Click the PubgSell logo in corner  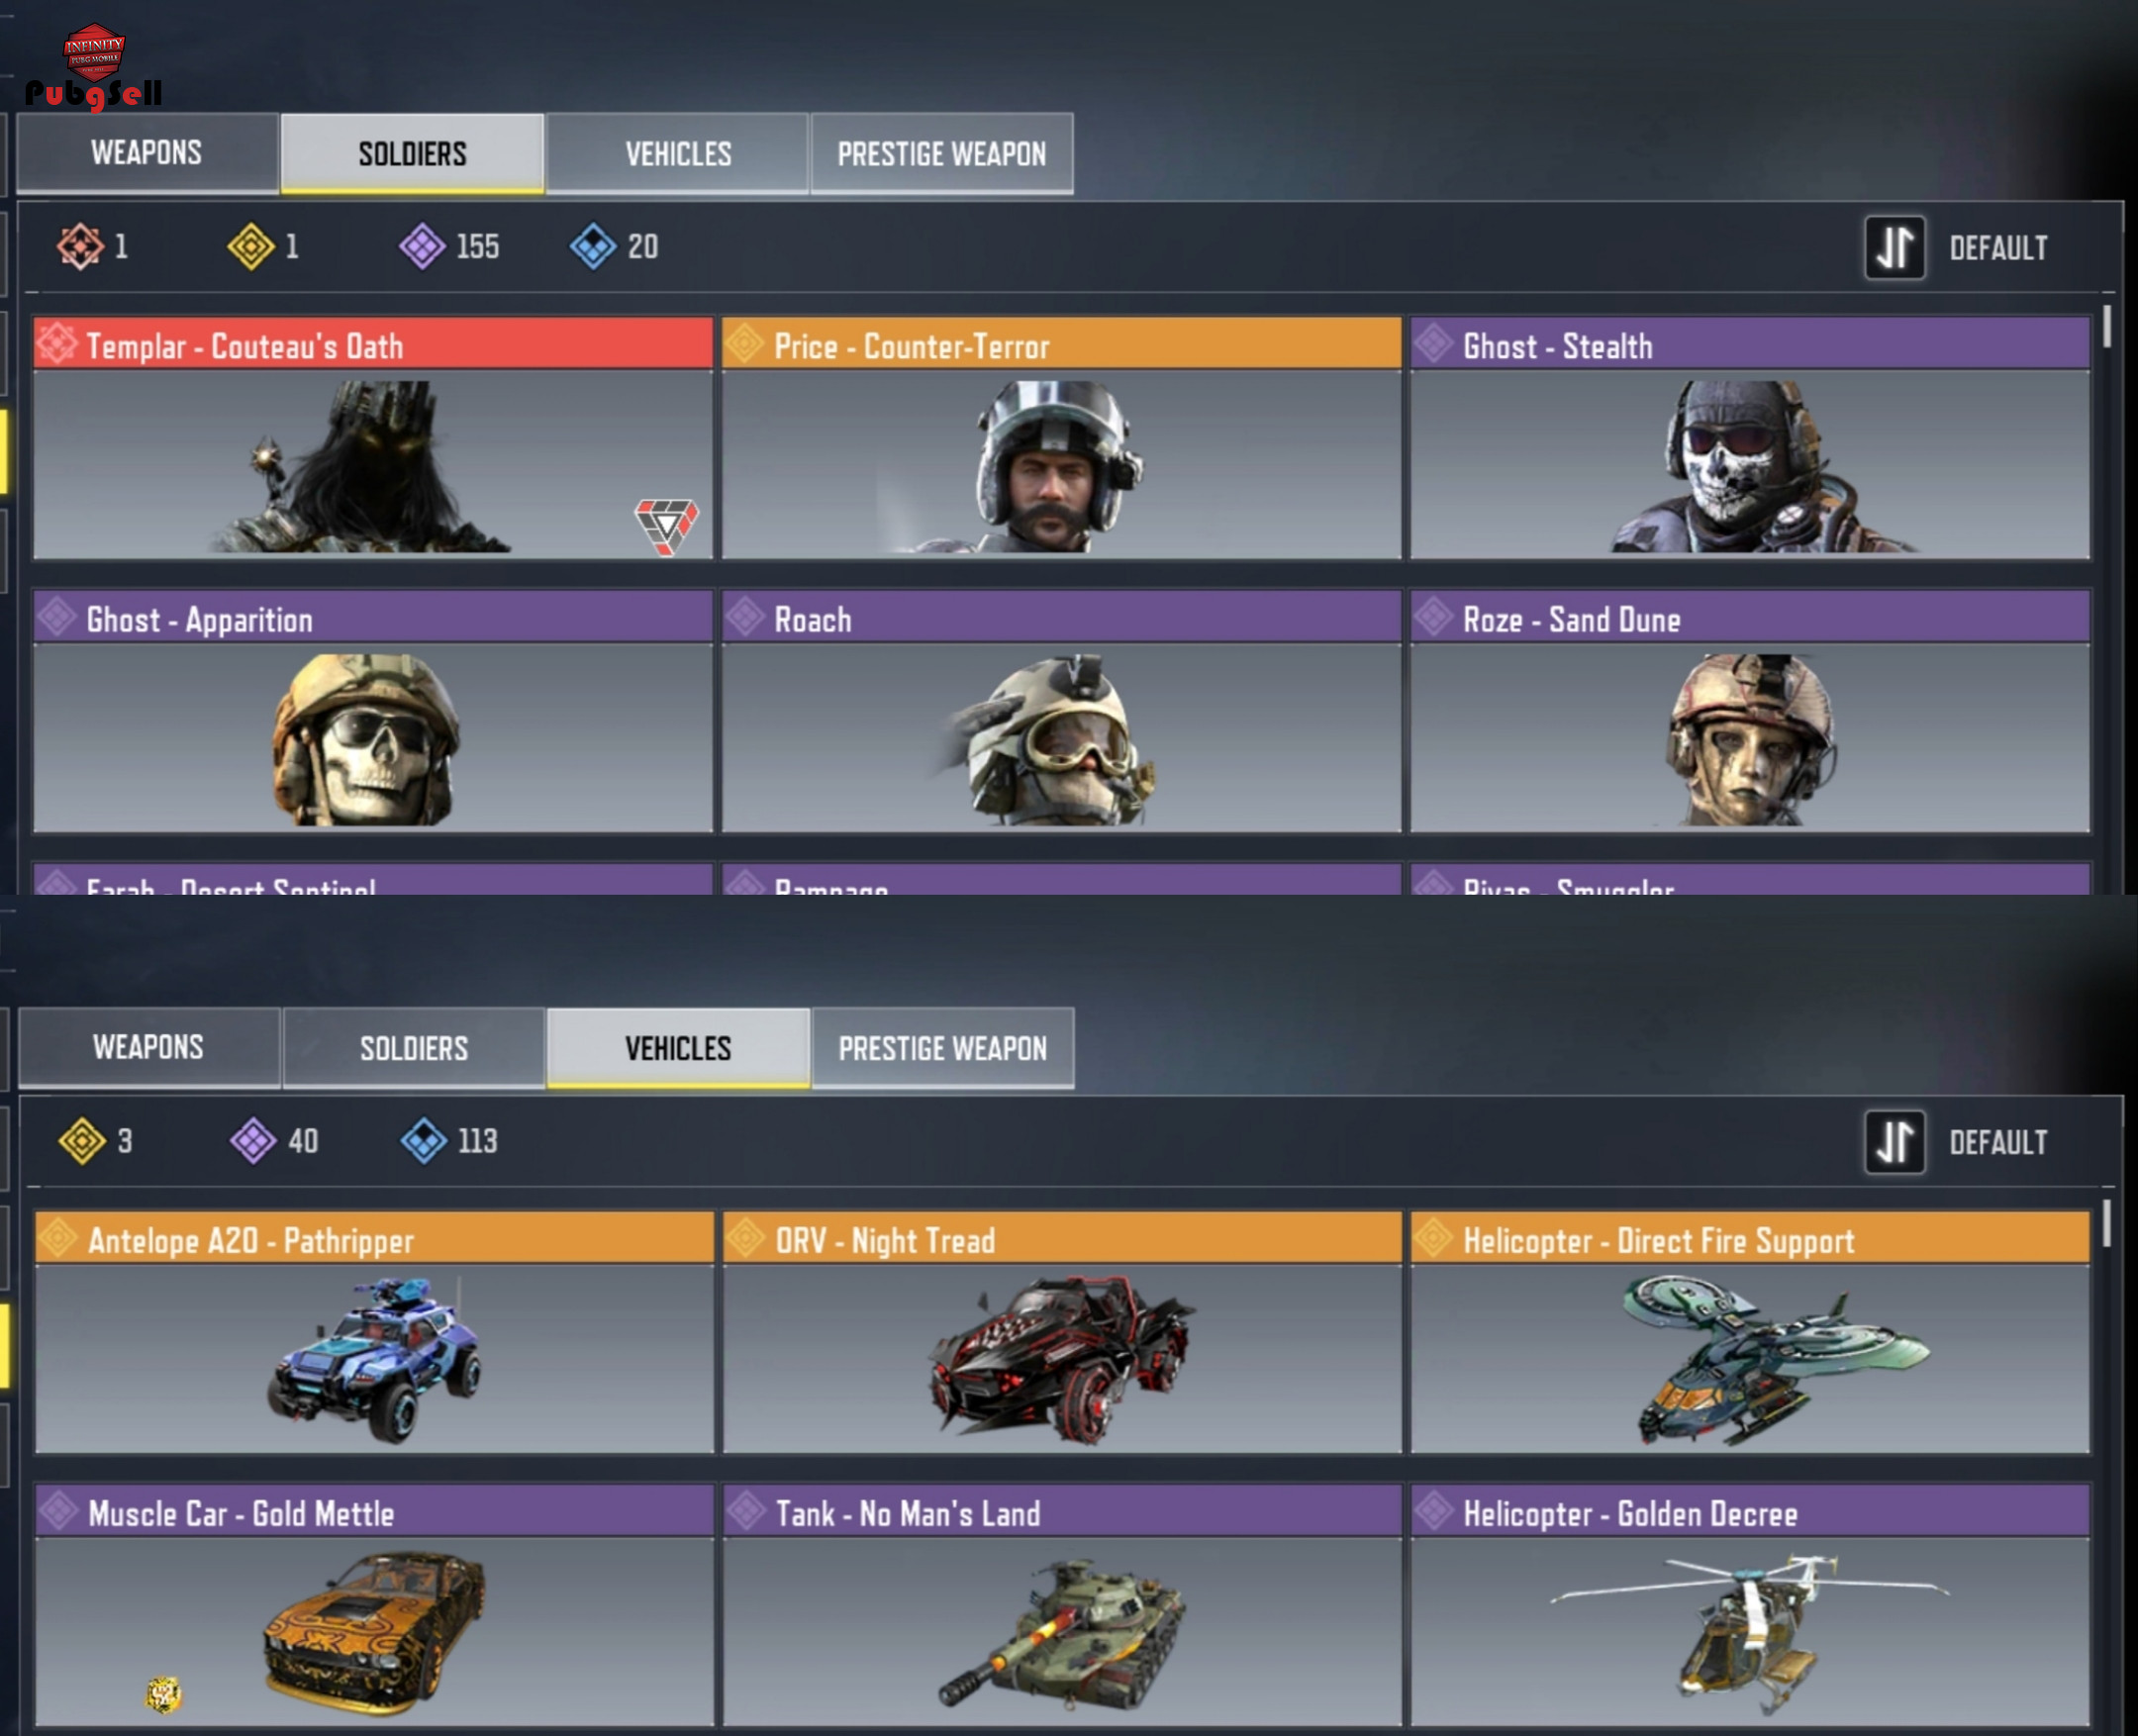(x=94, y=67)
